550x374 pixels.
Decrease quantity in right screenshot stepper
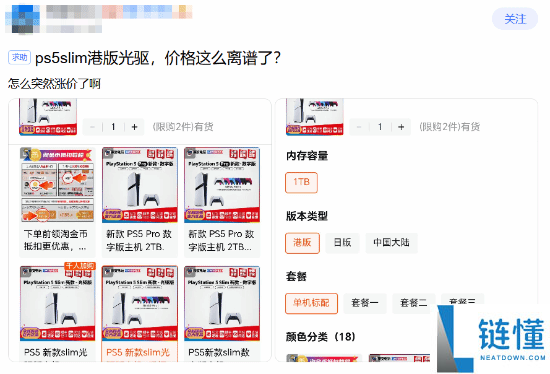tap(359, 127)
